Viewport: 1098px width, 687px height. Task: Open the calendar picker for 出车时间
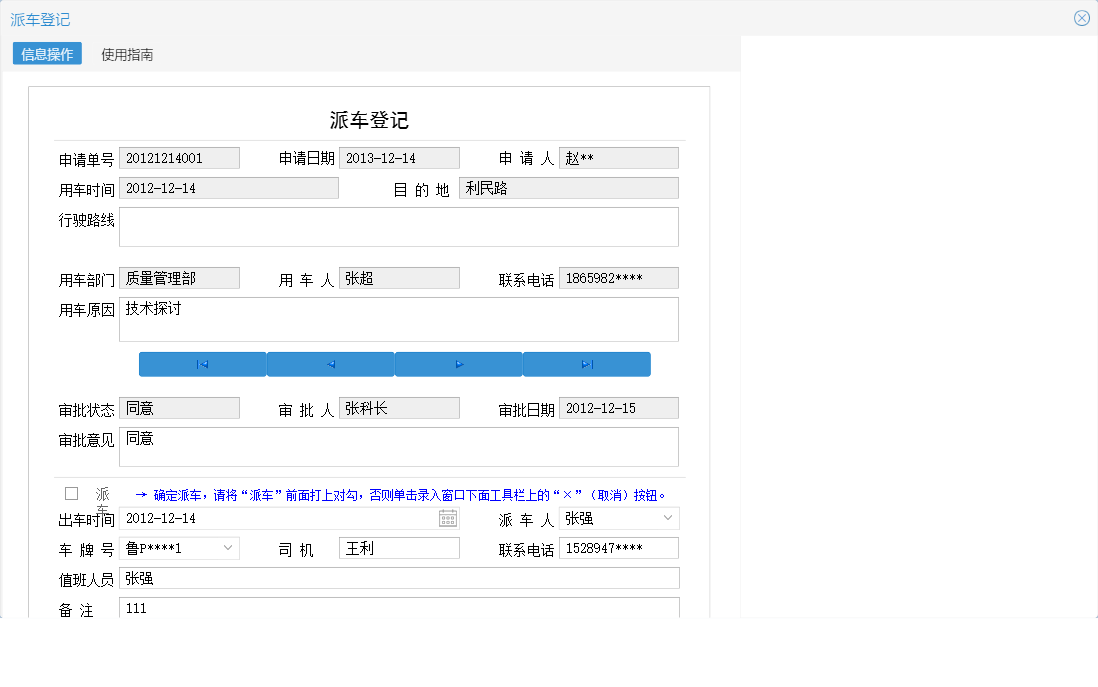pyautogui.click(x=448, y=518)
